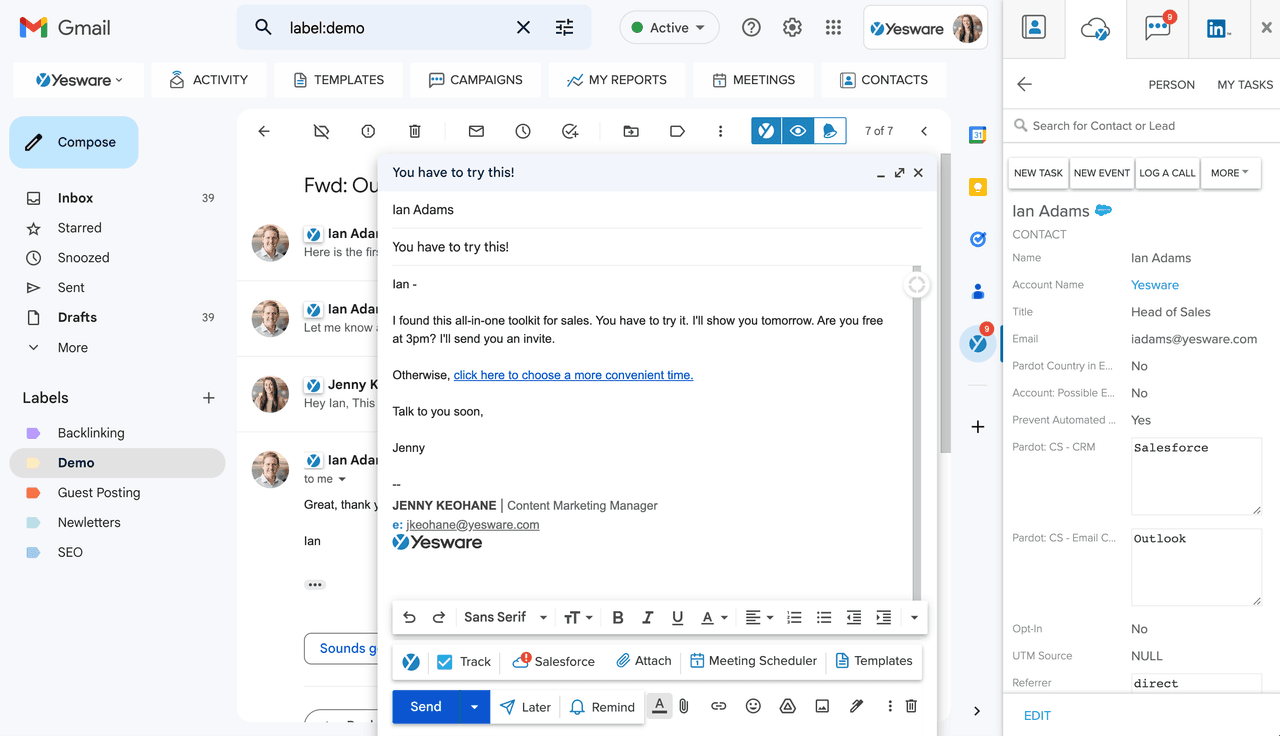
Task: Click the Yesware logo icon in compose toolbar
Action: (x=411, y=662)
